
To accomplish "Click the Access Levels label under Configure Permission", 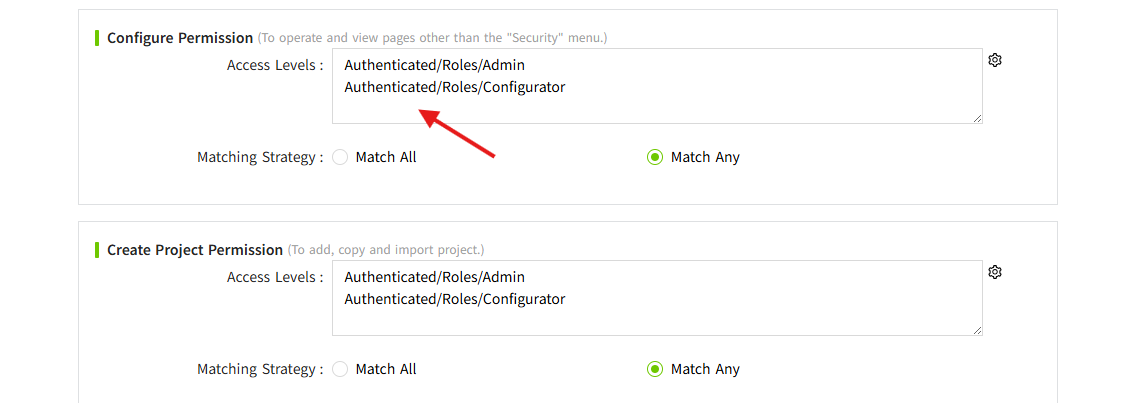I will (274, 65).
